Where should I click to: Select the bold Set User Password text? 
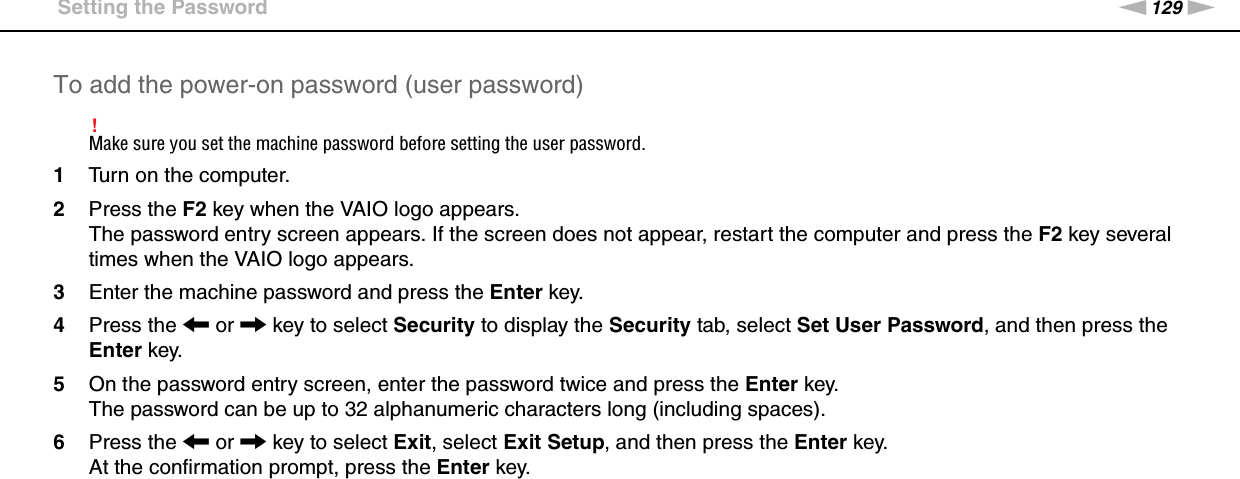[889, 326]
